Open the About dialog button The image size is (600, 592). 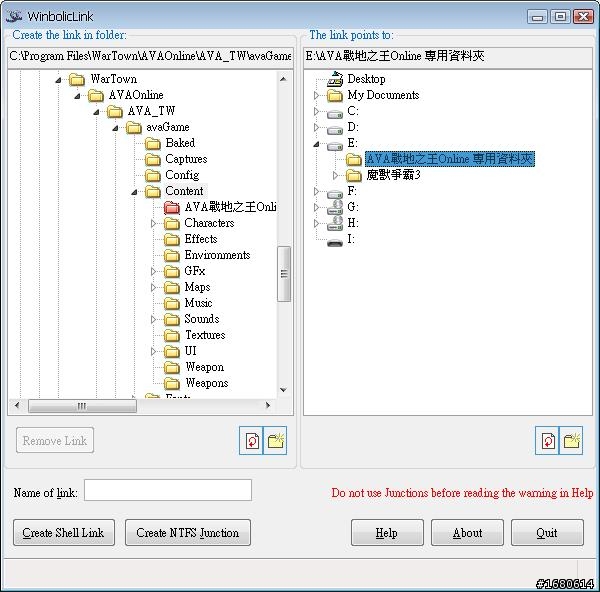point(467,532)
